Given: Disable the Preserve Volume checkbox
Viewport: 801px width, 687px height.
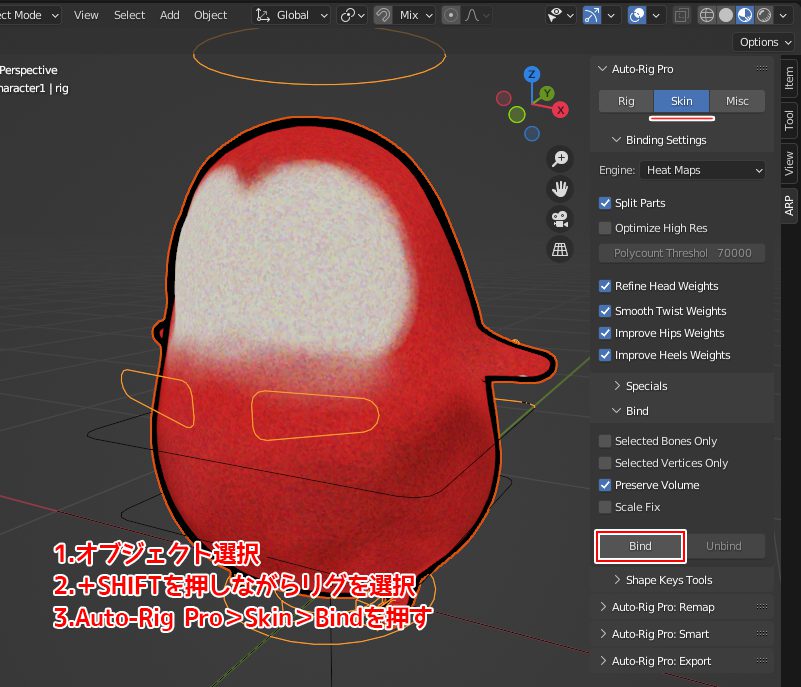Looking at the screenshot, I should click(605, 485).
